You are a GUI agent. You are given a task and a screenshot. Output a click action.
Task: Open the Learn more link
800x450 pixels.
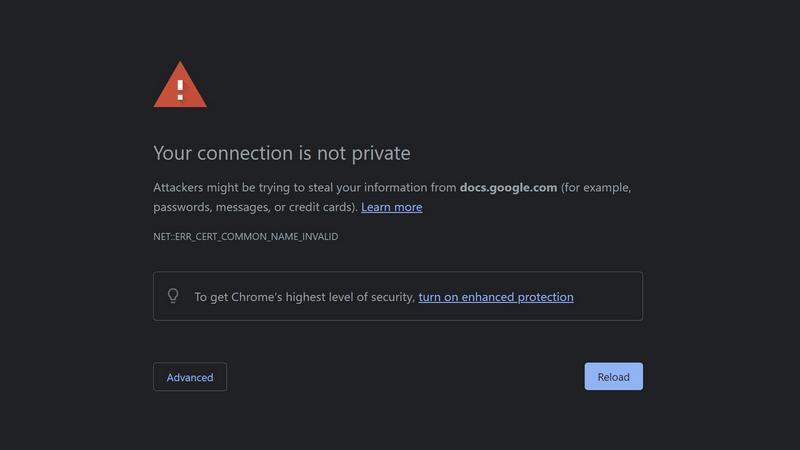tap(391, 207)
